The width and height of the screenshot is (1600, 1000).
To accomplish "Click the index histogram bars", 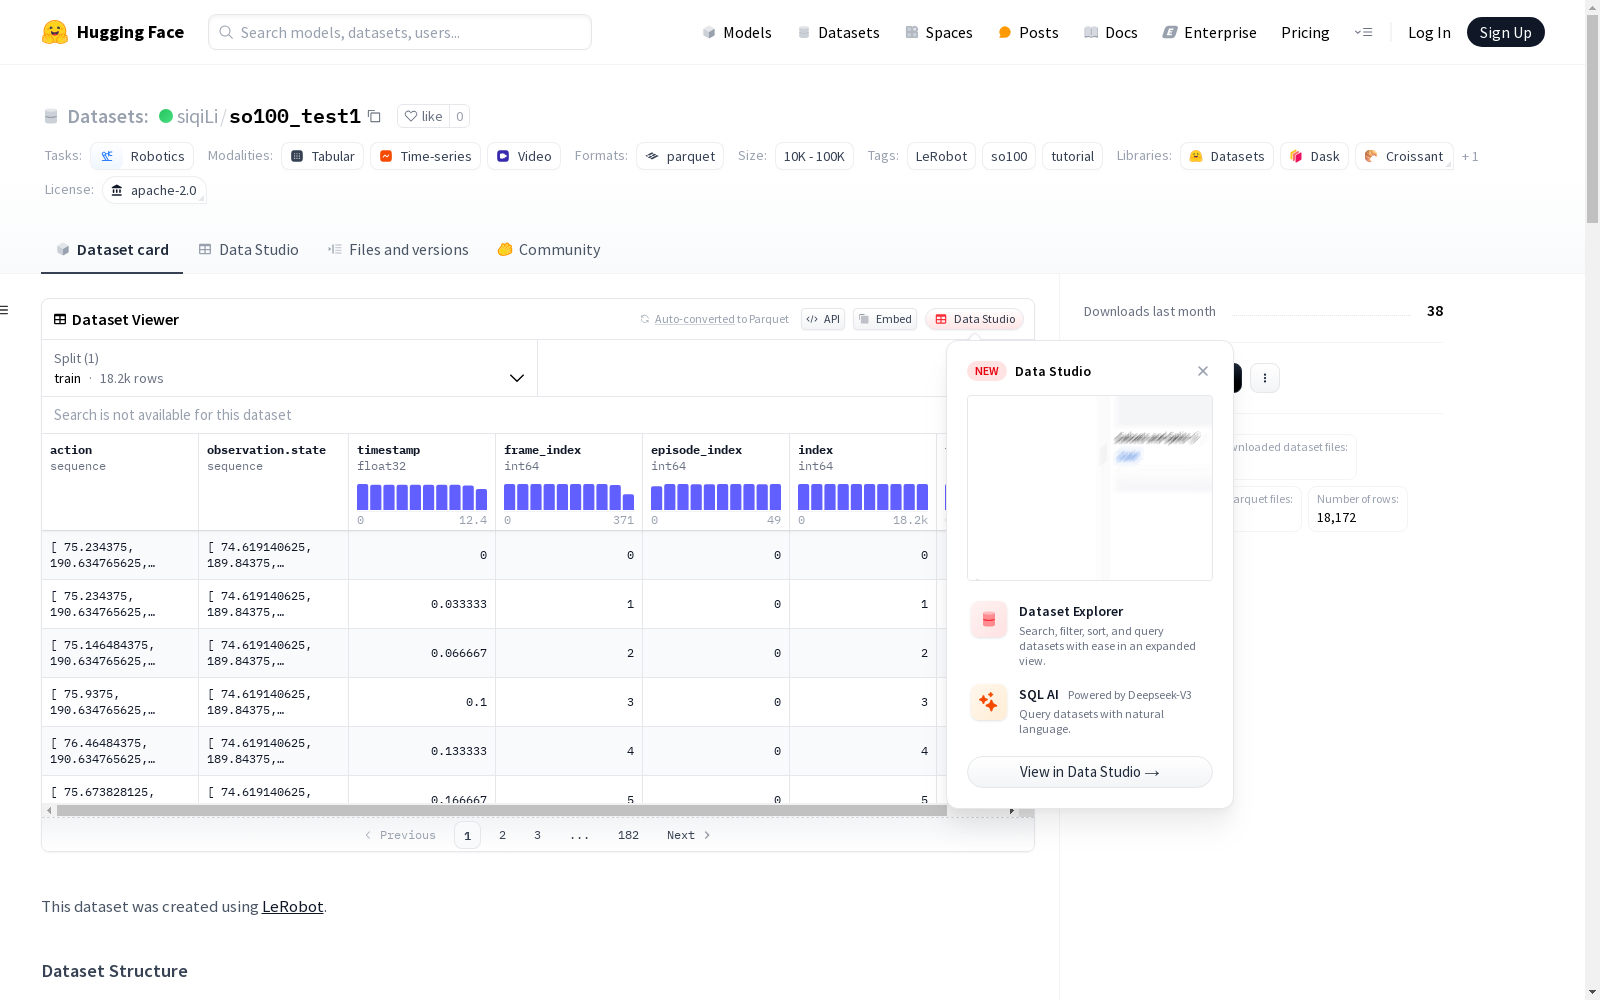I will click(863, 497).
